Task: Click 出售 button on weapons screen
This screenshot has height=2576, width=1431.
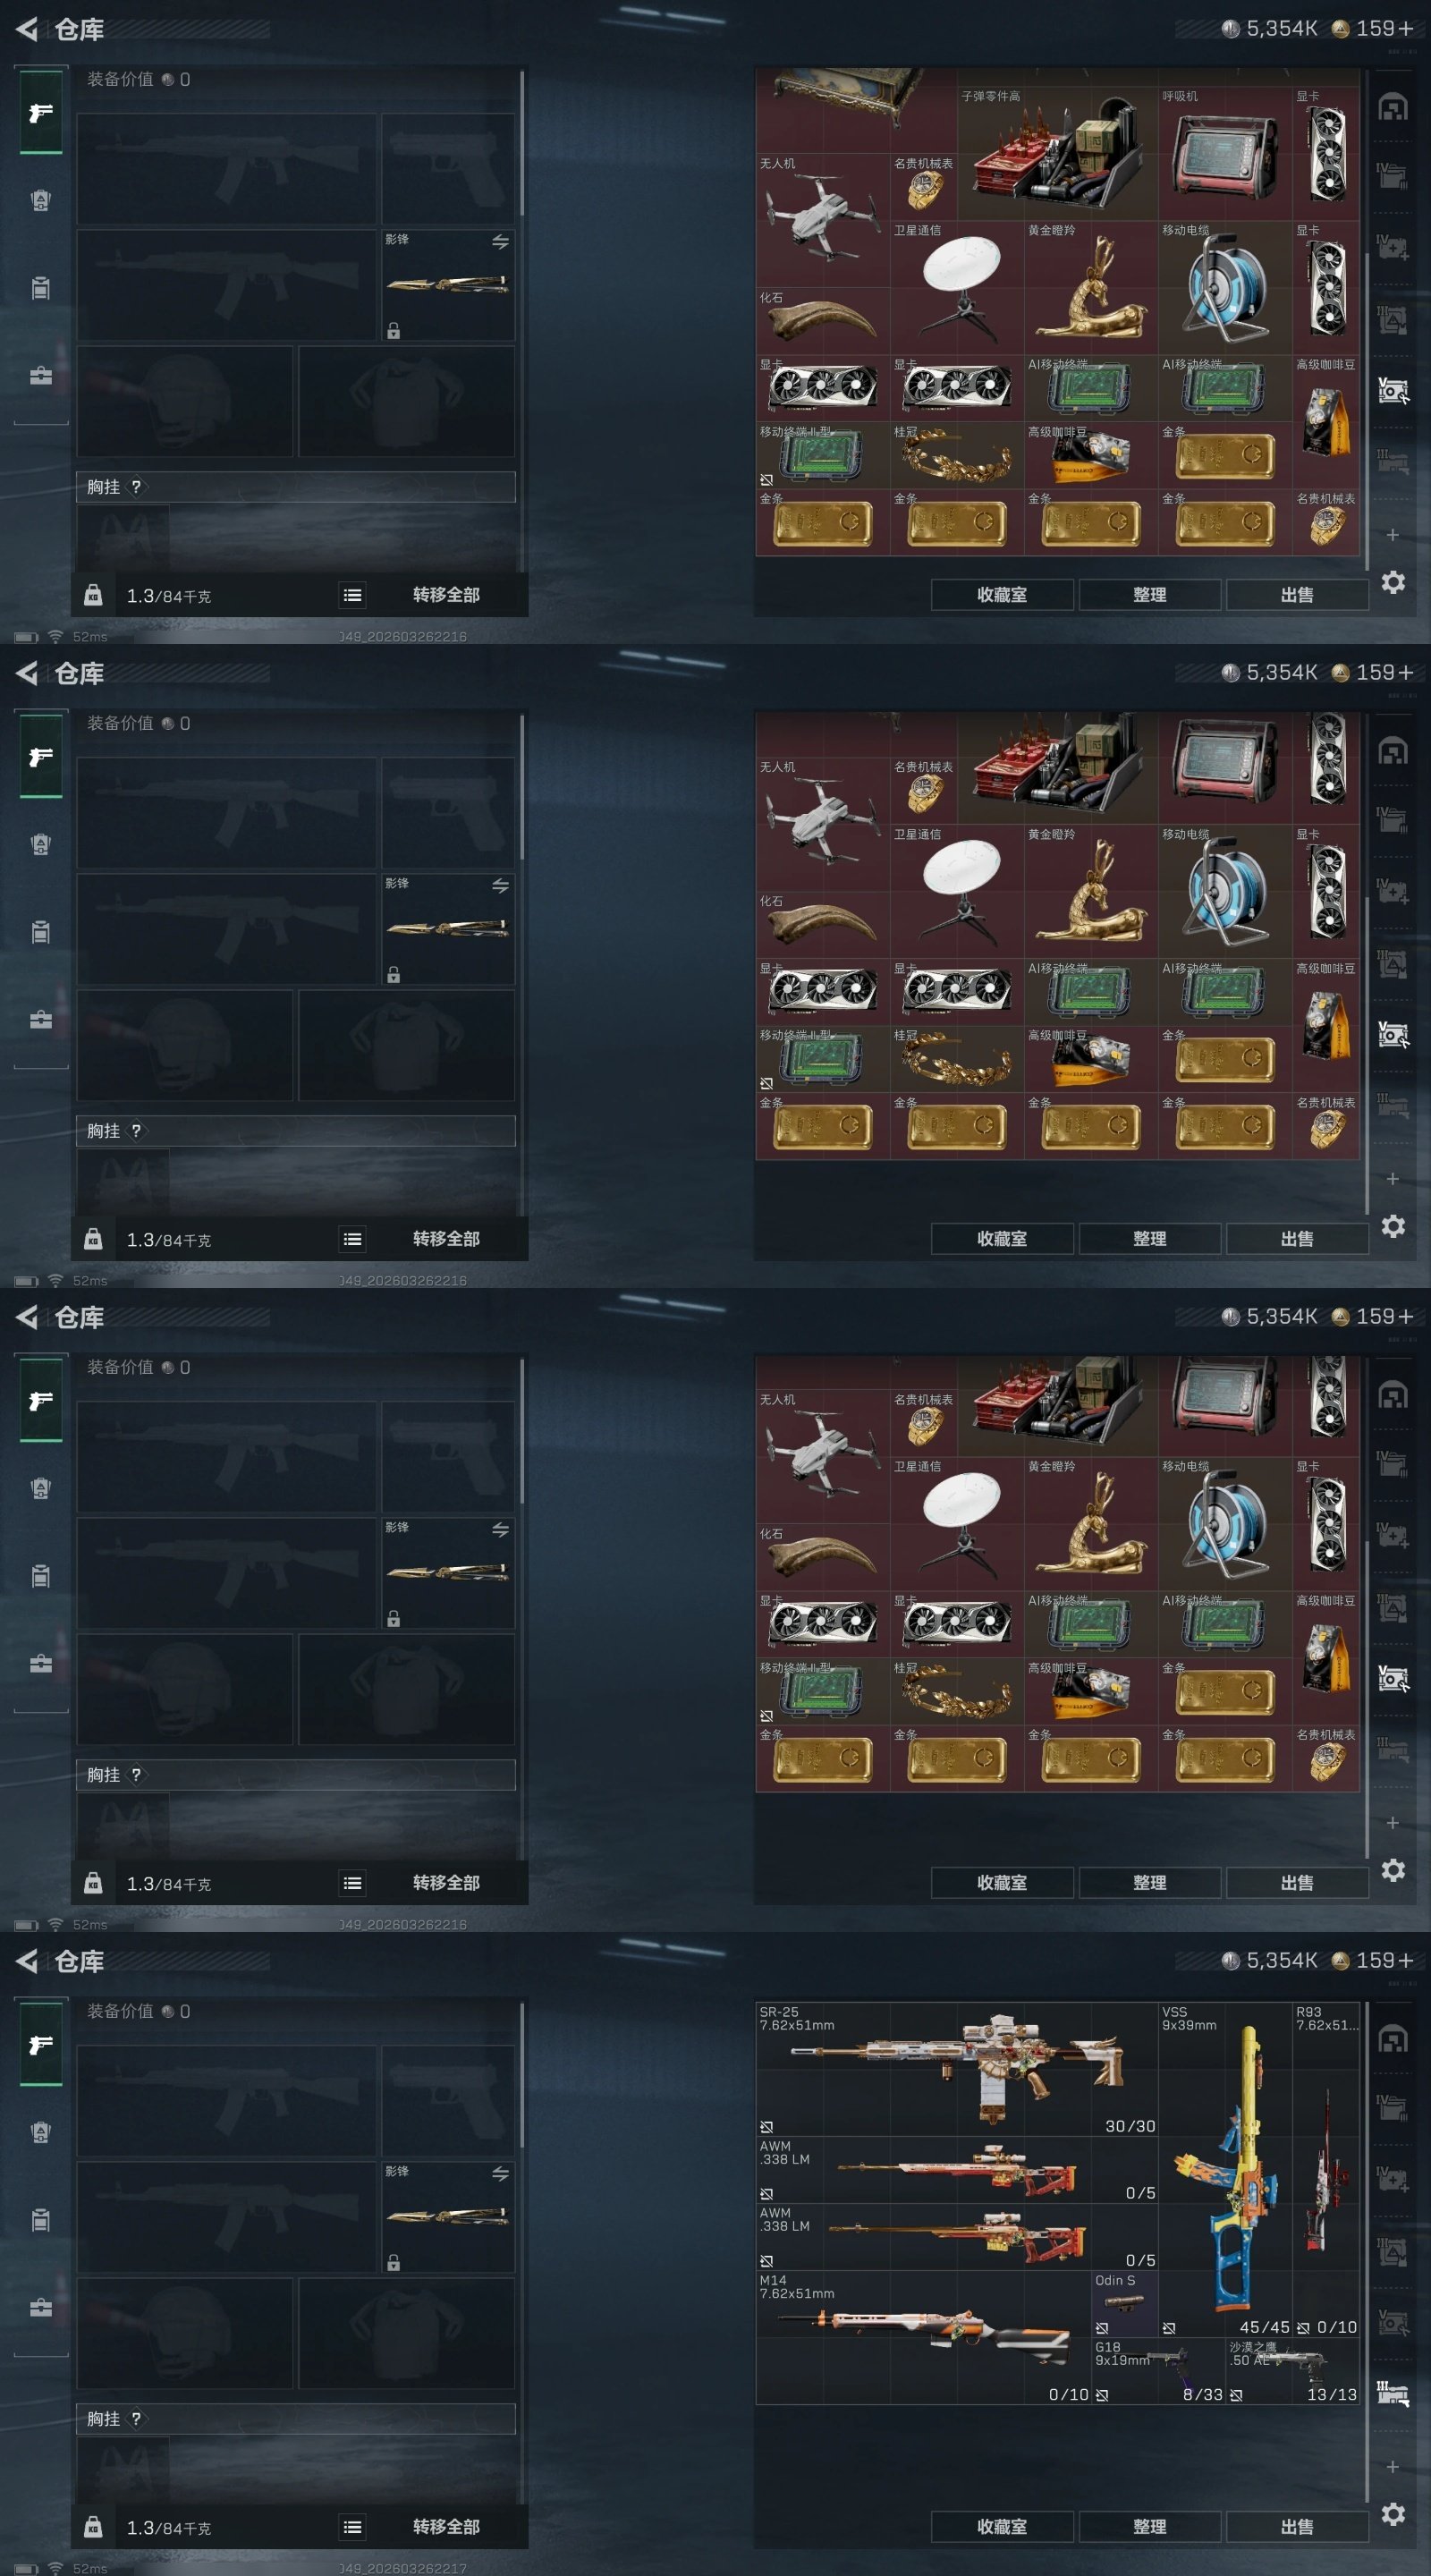Action: coord(1297,2527)
